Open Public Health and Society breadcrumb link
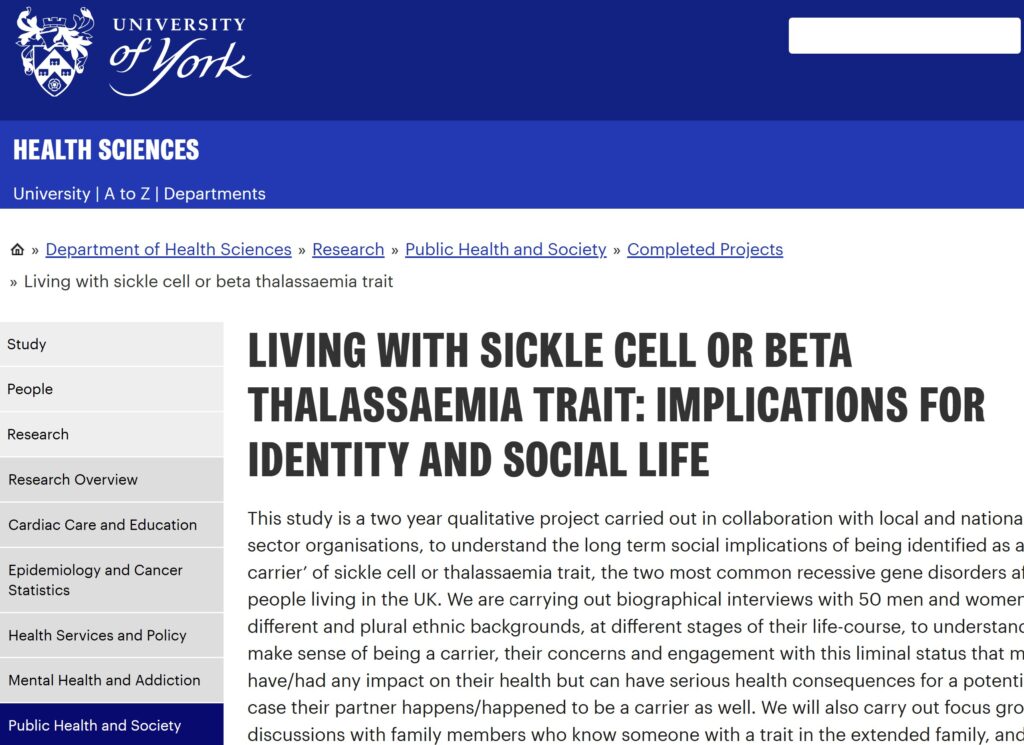 click(x=506, y=249)
